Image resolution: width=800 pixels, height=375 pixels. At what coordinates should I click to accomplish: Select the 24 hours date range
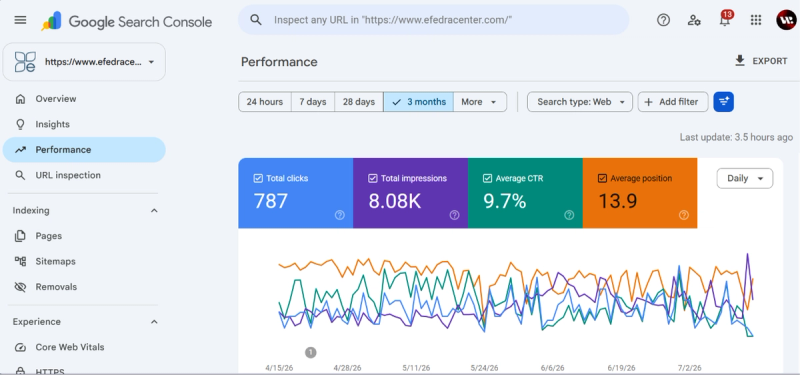[265, 102]
